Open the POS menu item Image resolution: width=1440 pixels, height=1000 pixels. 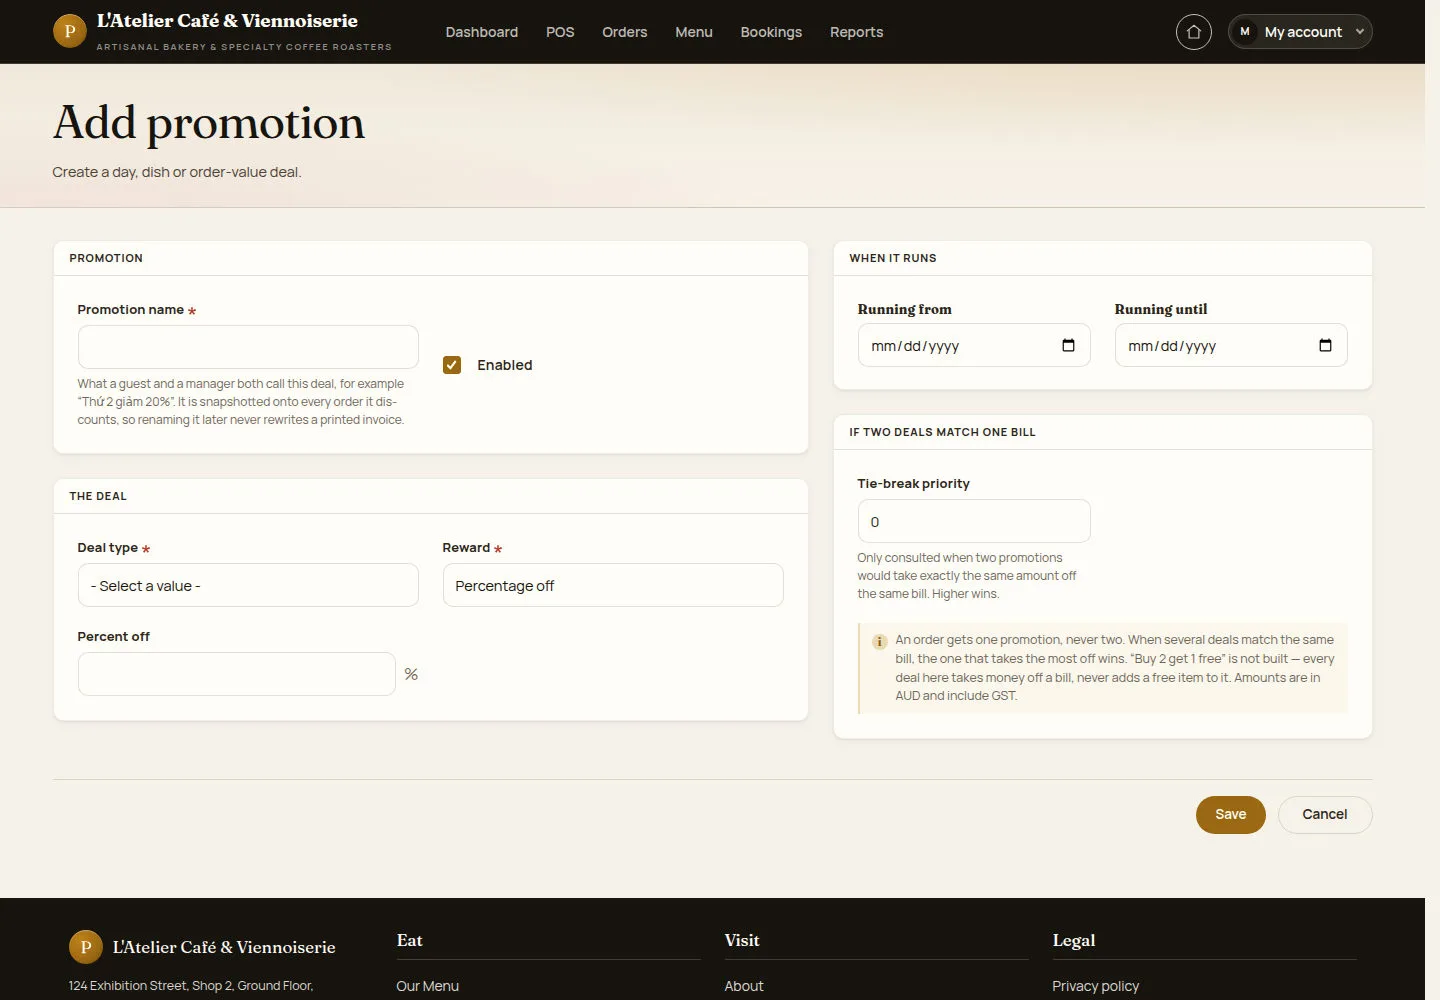[560, 32]
